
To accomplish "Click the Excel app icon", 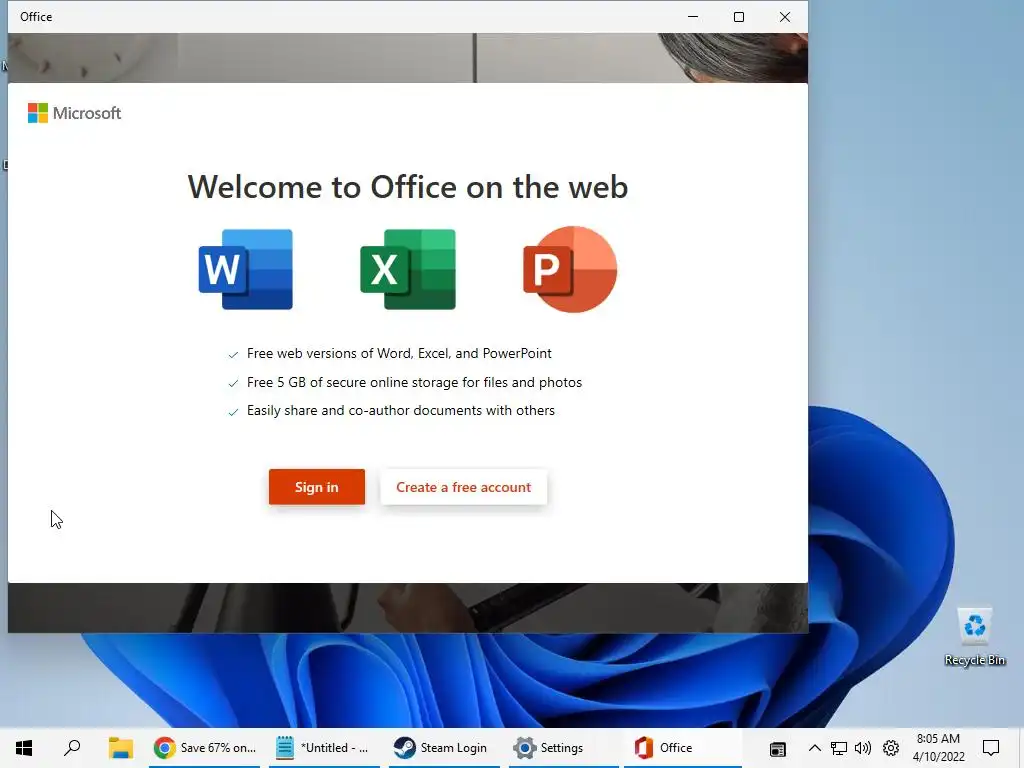I will tap(408, 269).
